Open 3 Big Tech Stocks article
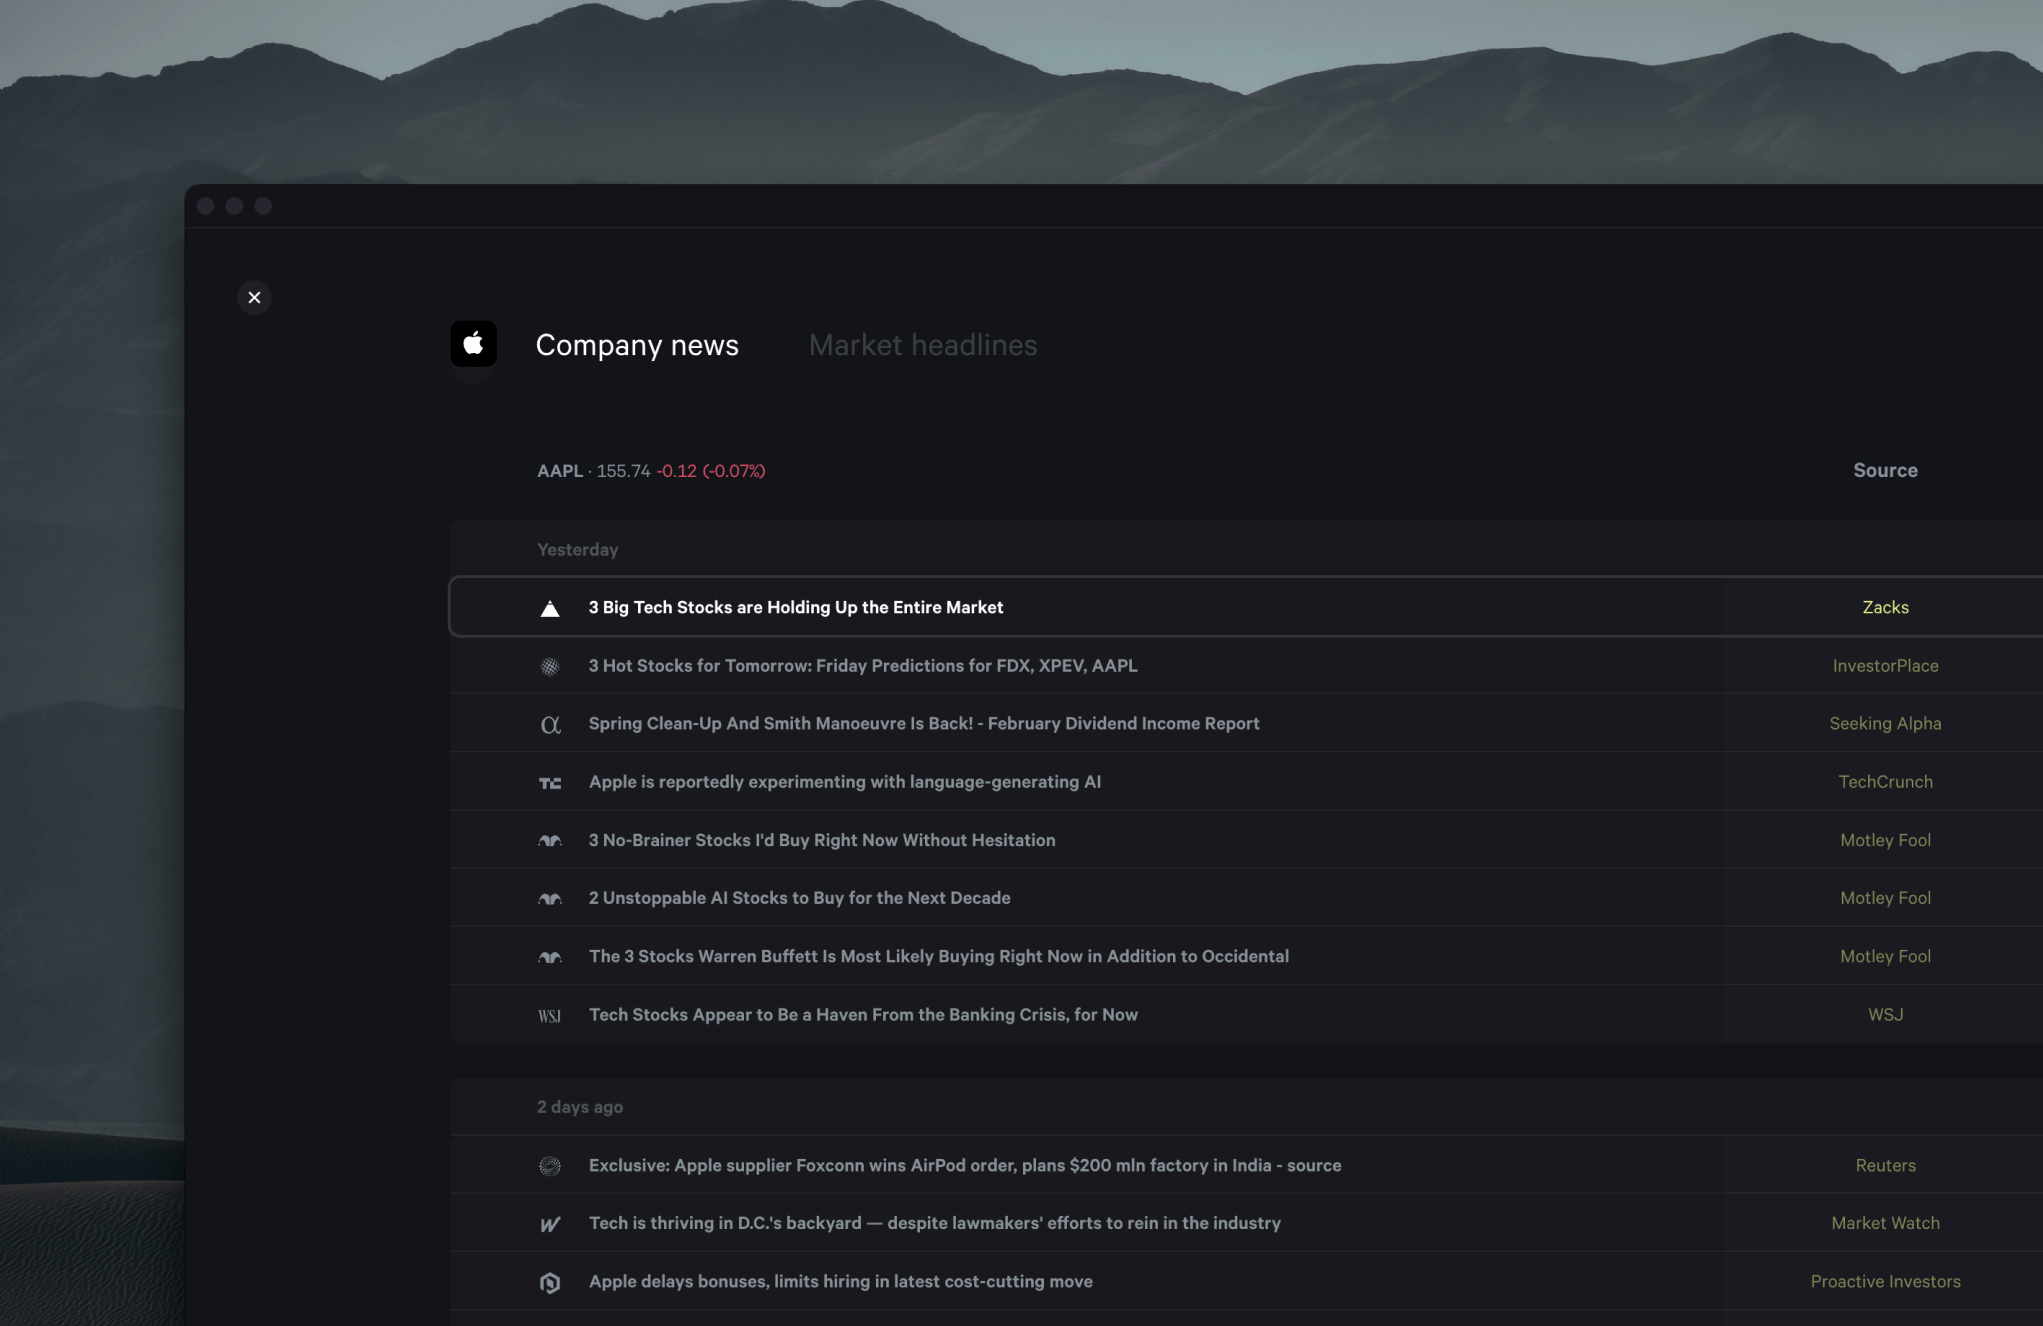Screen dimensions: 2043x1326 point(795,607)
